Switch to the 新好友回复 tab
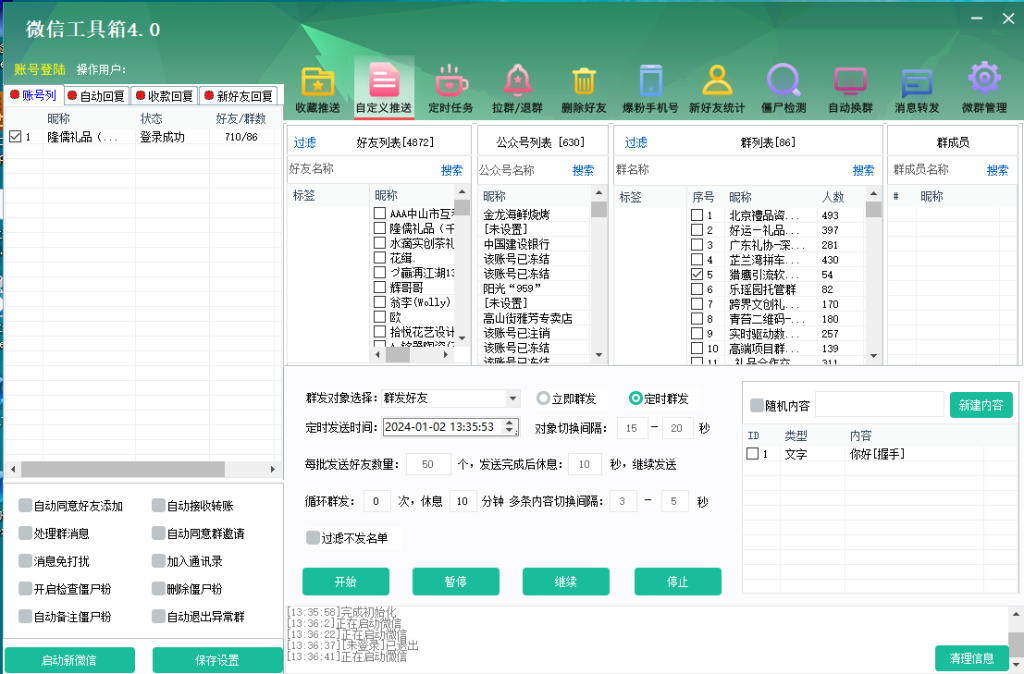The width and height of the screenshot is (1024, 674). (238, 96)
